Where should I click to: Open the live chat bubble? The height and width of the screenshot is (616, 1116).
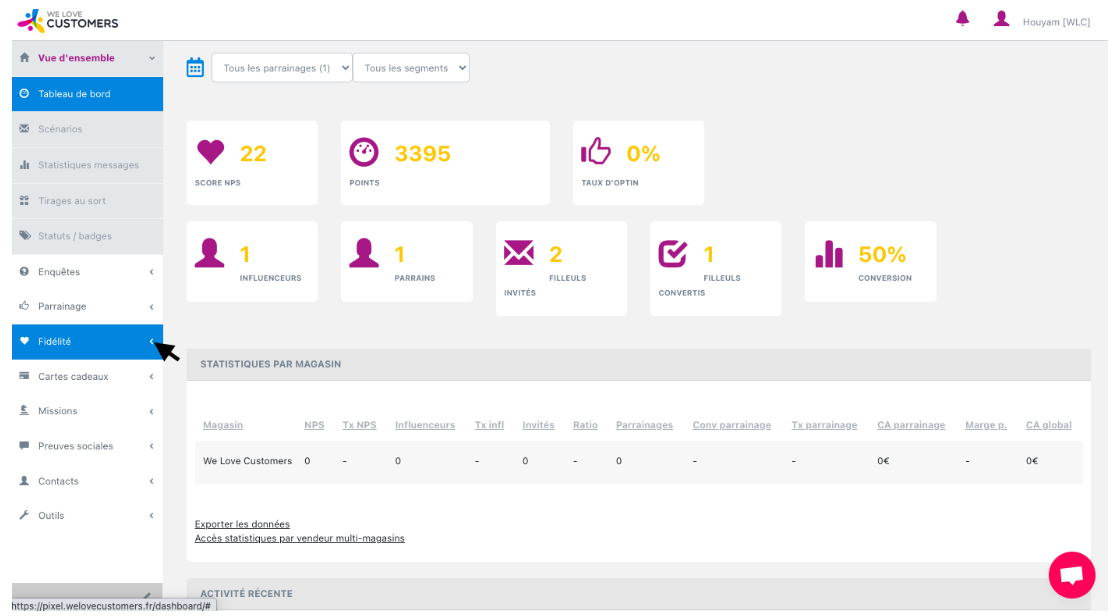point(1071,575)
